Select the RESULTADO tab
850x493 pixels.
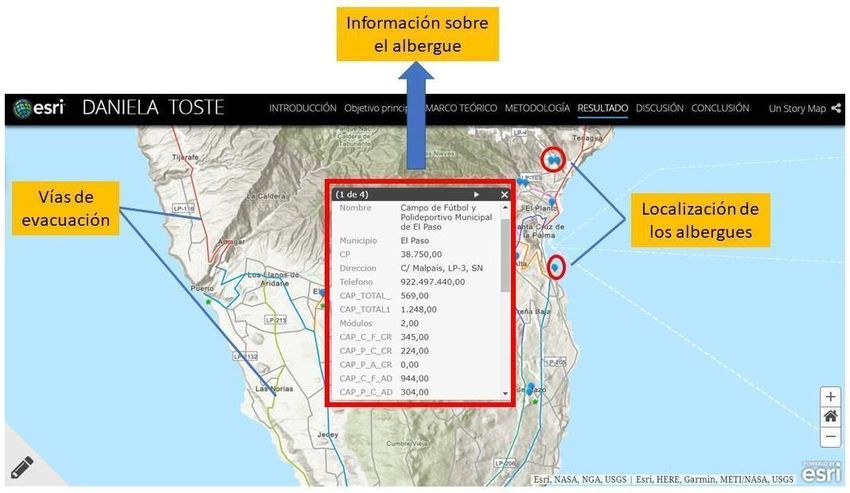[x=602, y=108]
